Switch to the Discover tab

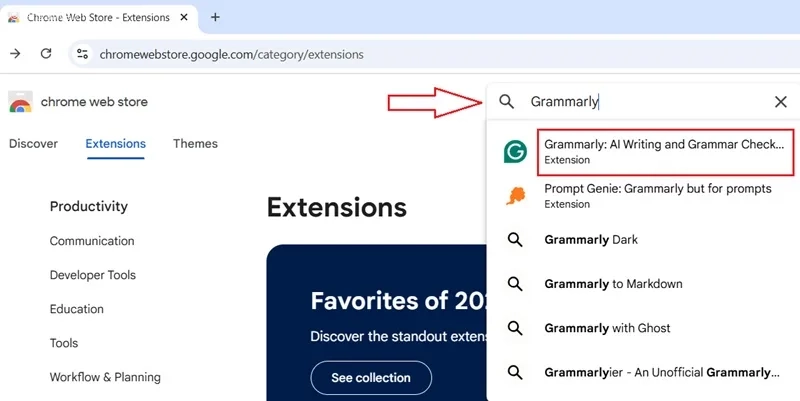(x=33, y=144)
